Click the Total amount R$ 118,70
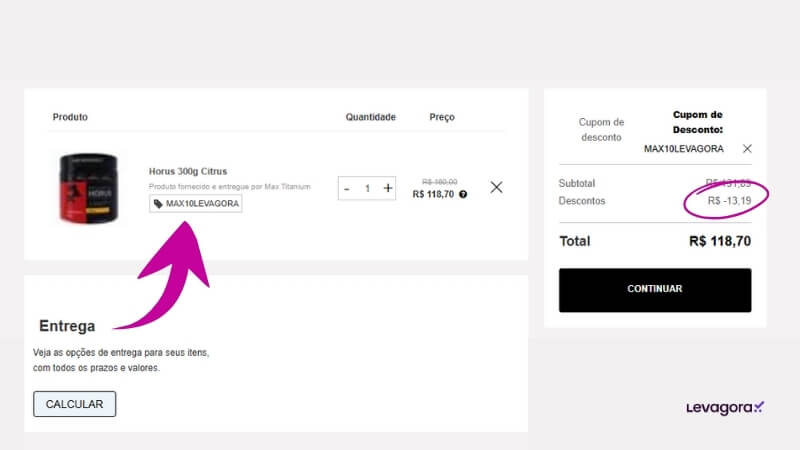The width and height of the screenshot is (800, 450). 720,241
